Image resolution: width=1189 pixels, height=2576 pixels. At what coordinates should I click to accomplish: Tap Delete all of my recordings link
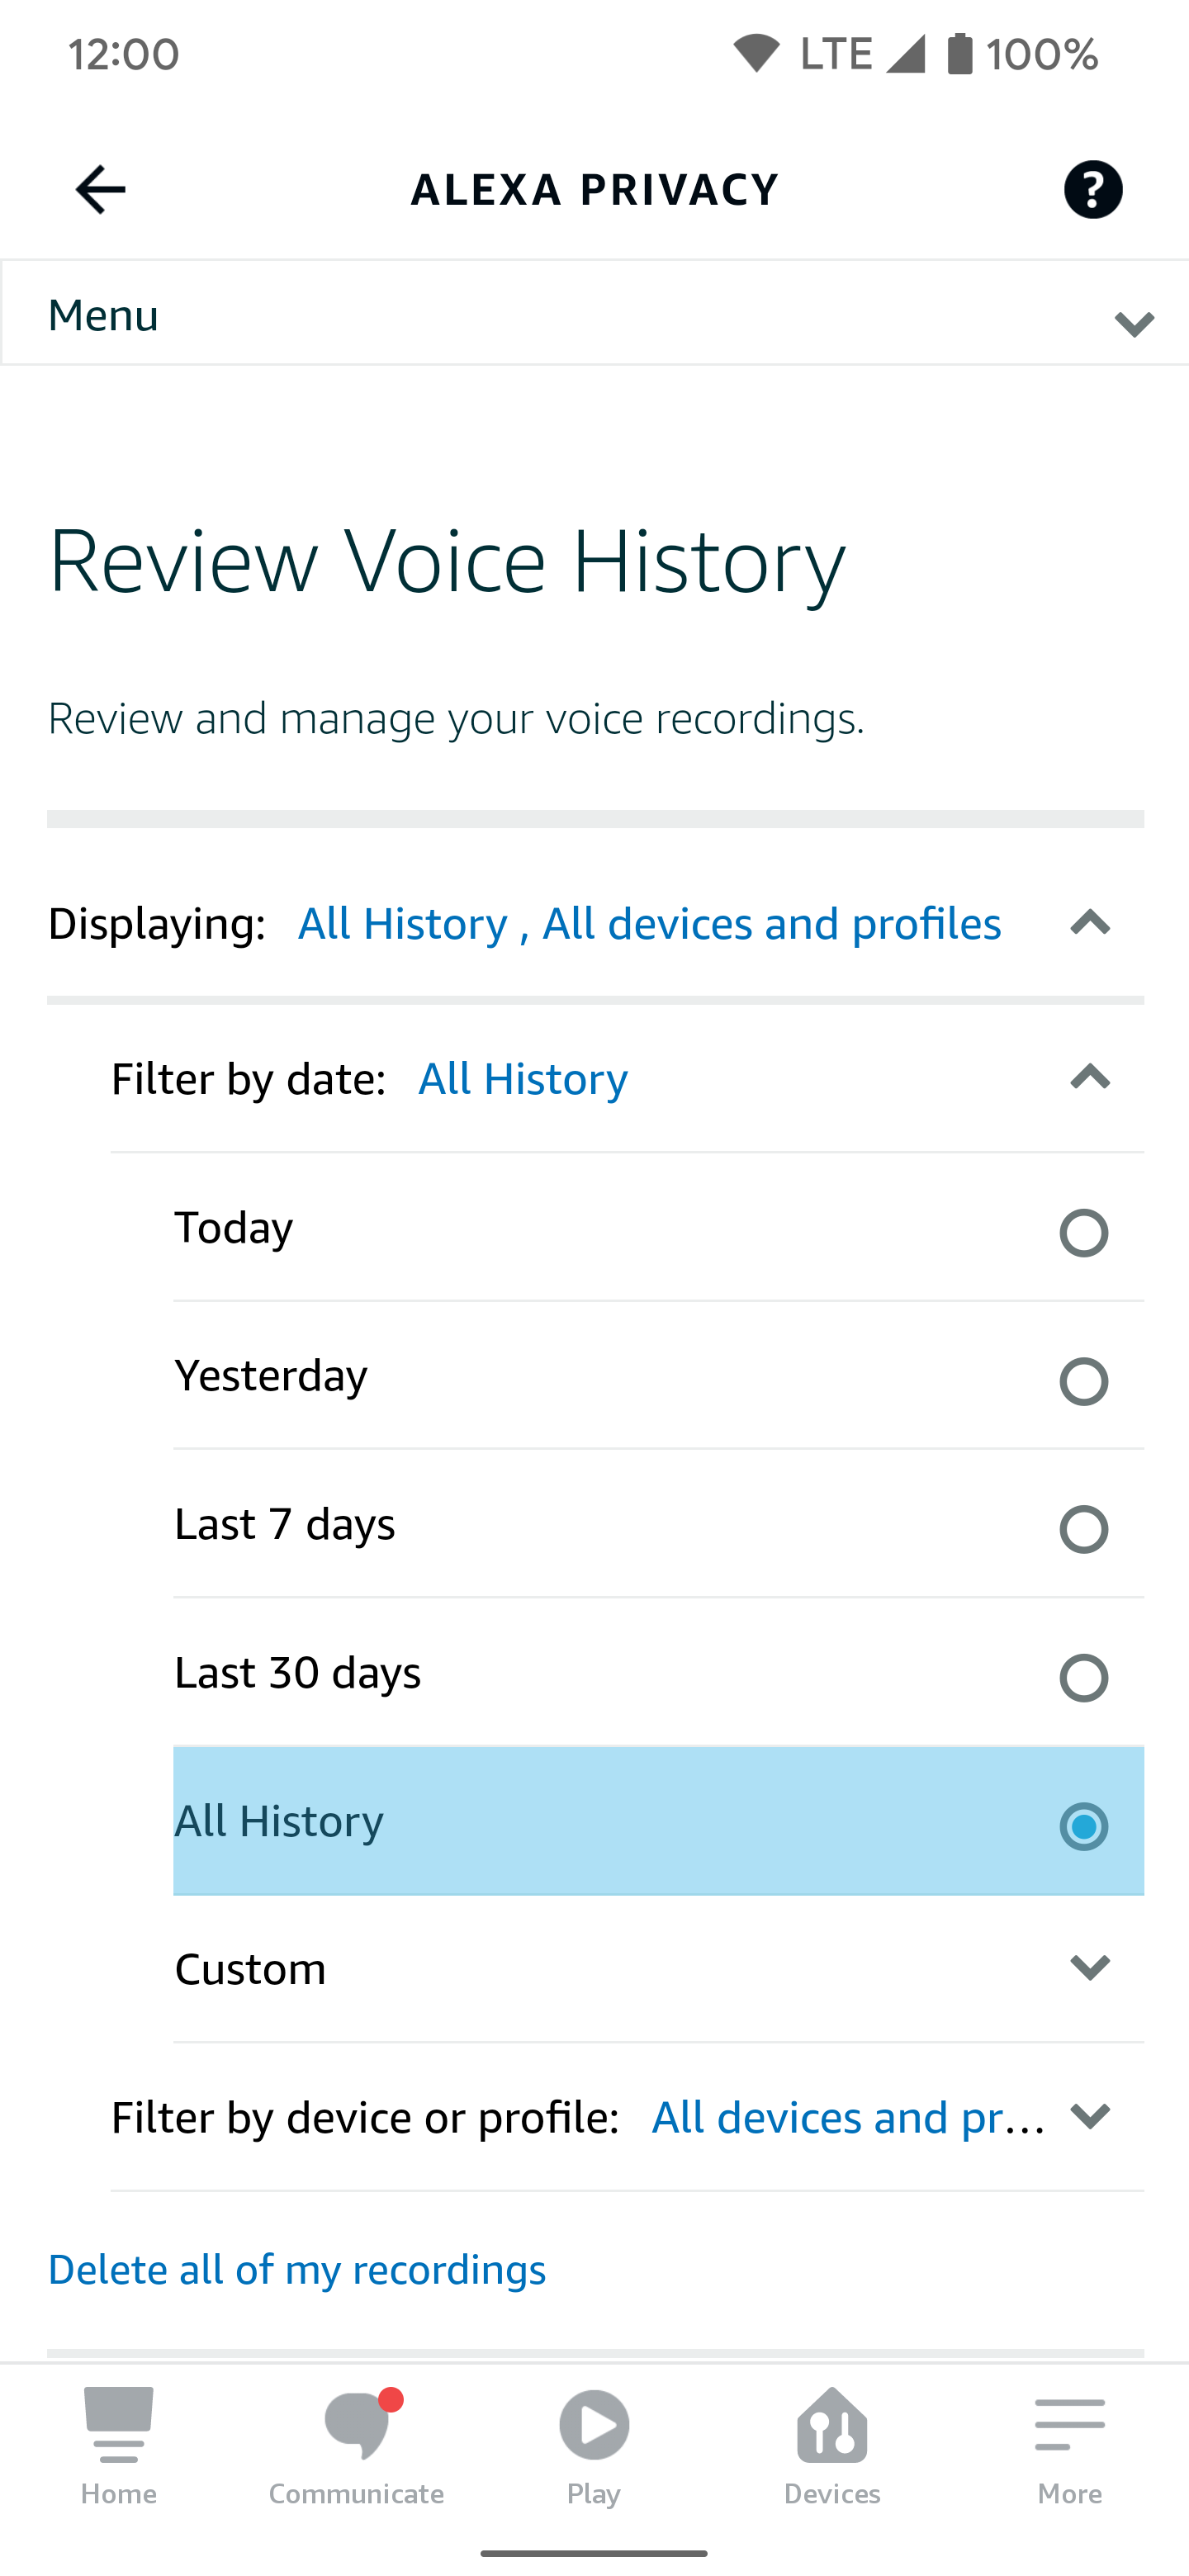coord(297,2269)
